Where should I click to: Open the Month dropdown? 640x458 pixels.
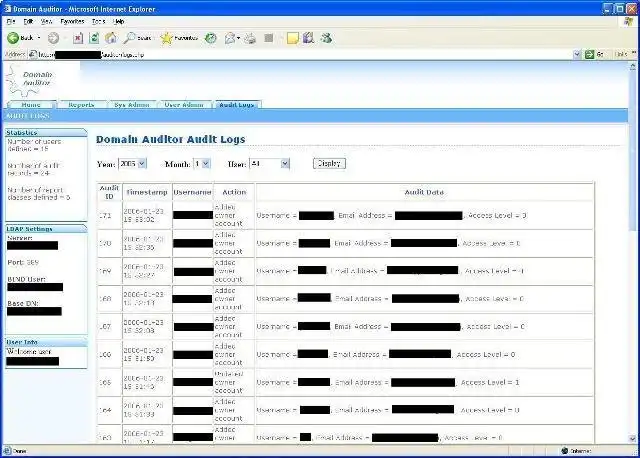point(202,164)
